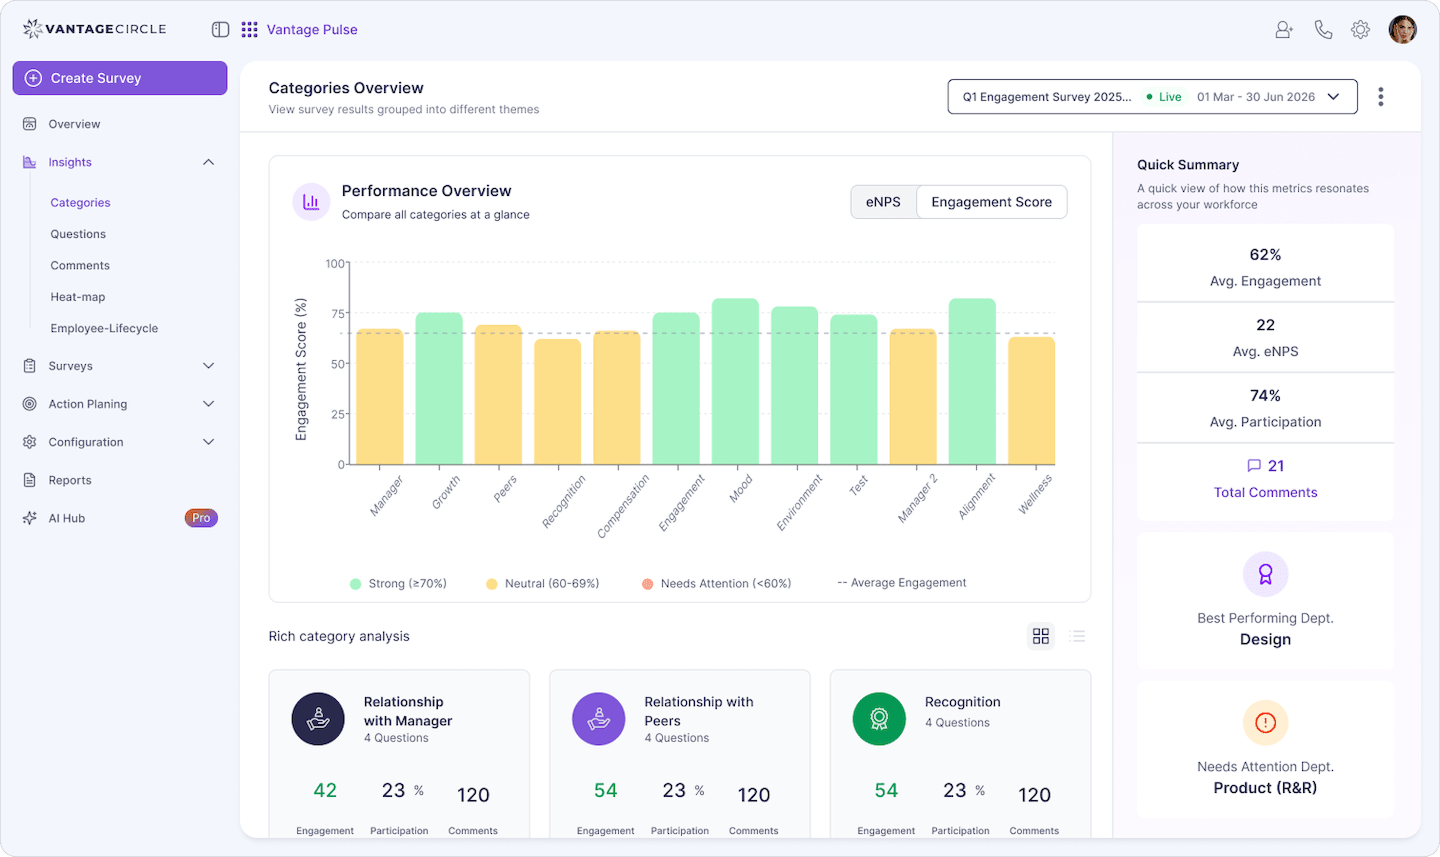Viewport: 1440px width, 857px height.
Task: Select Questions under Insights
Action: (77, 233)
